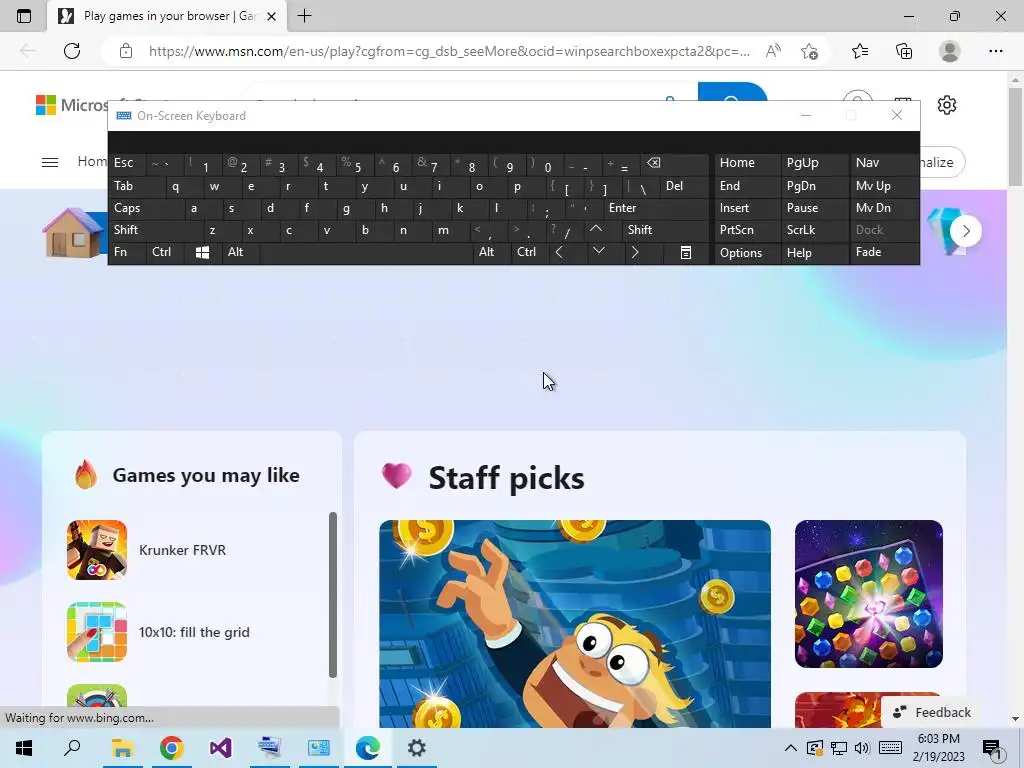The width and height of the screenshot is (1024, 768).
Task: Click the Mv Dn key
Action: [884, 208]
